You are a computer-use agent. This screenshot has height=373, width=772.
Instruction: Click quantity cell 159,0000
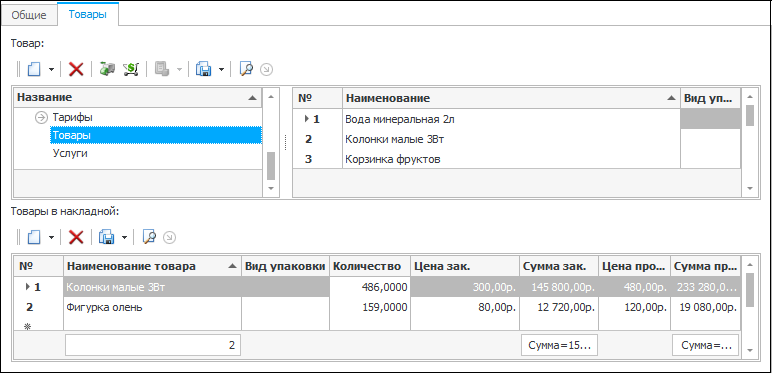(x=370, y=308)
